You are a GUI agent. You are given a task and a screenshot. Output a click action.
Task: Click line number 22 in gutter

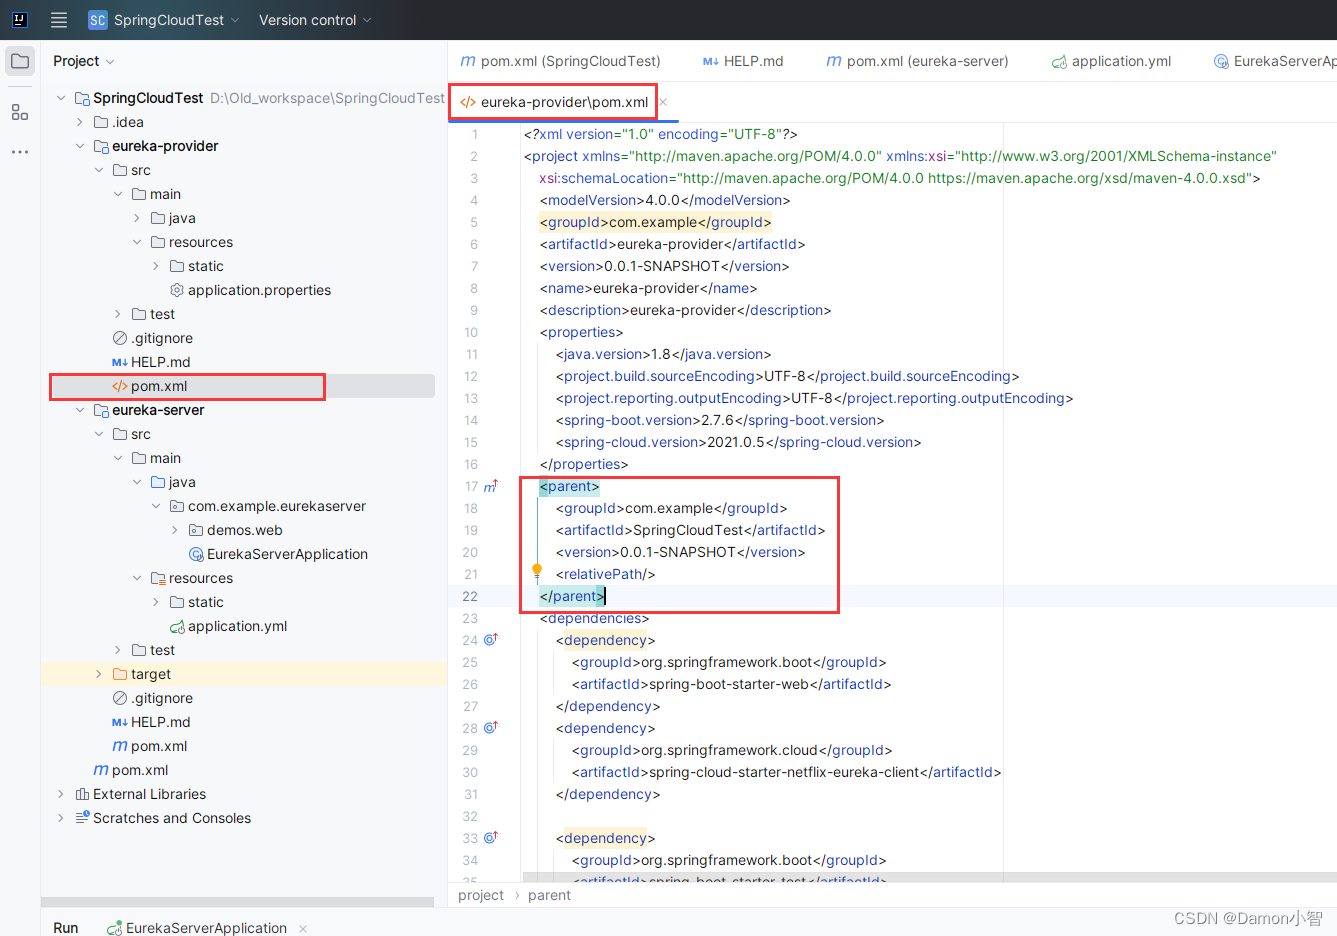pos(470,596)
